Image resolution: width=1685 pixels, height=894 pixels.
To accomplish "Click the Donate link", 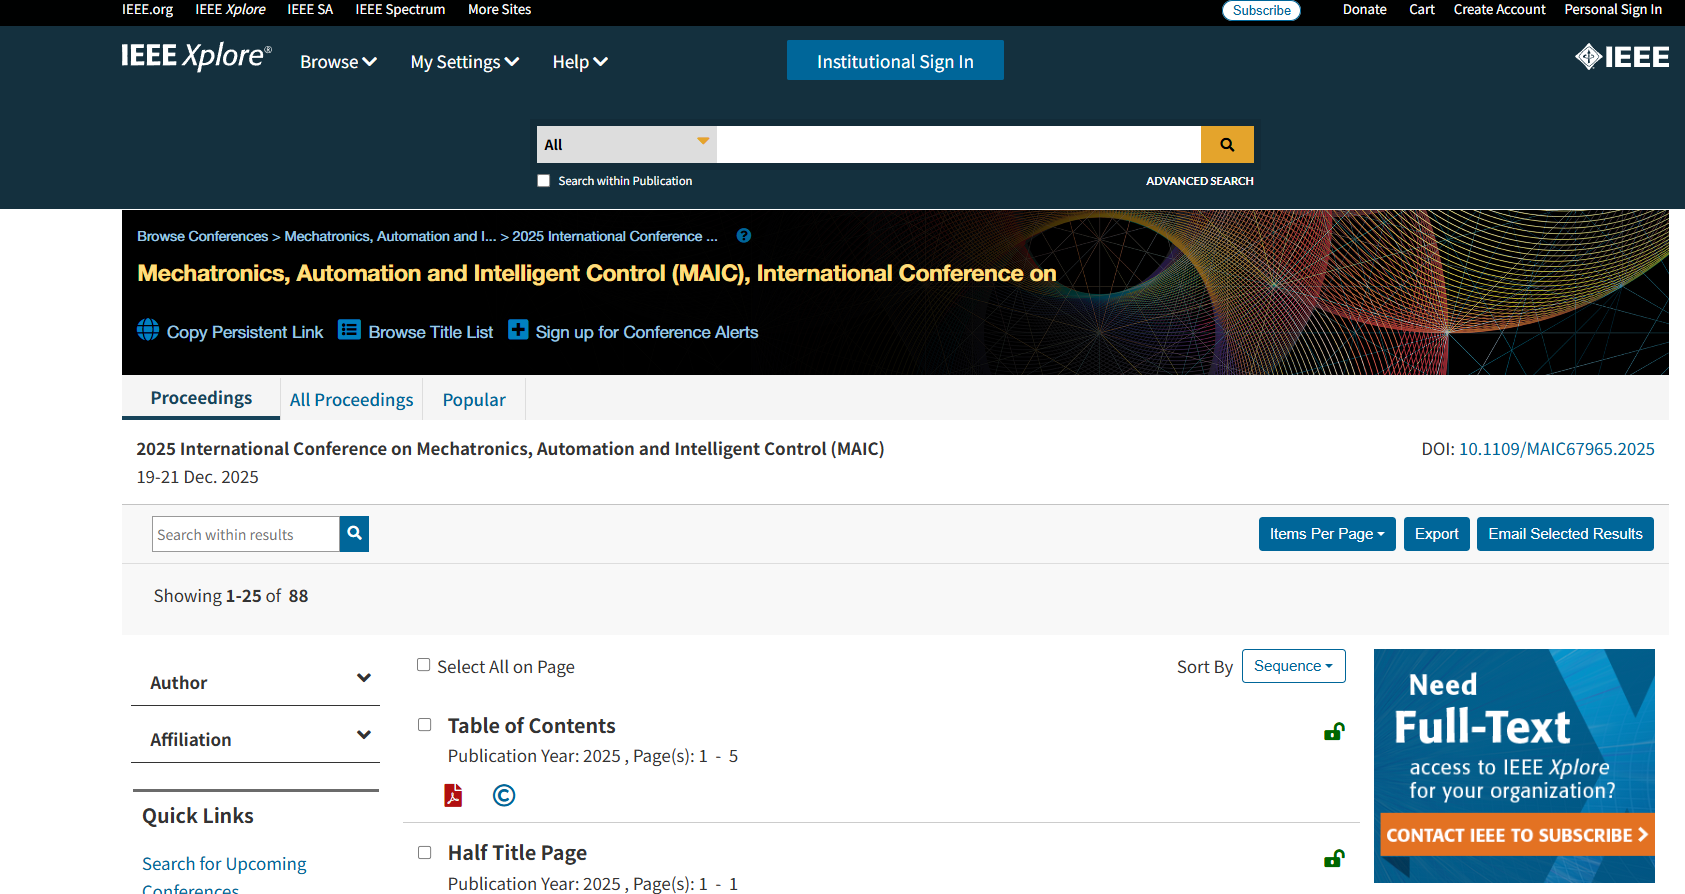I will tap(1365, 10).
